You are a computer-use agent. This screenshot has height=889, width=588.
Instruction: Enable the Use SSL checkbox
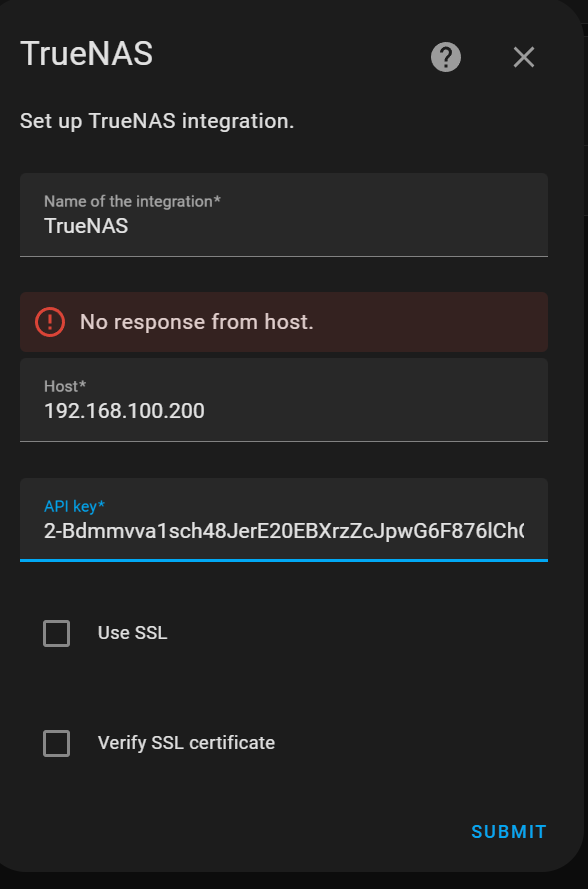pyautogui.click(x=57, y=633)
